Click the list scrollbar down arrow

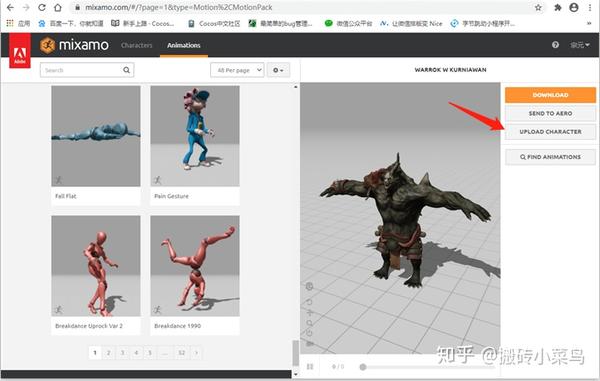[x=295, y=374]
